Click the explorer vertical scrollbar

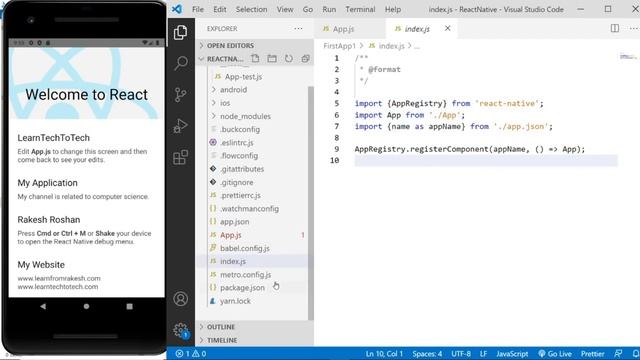pyautogui.click(x=311, y=203)
